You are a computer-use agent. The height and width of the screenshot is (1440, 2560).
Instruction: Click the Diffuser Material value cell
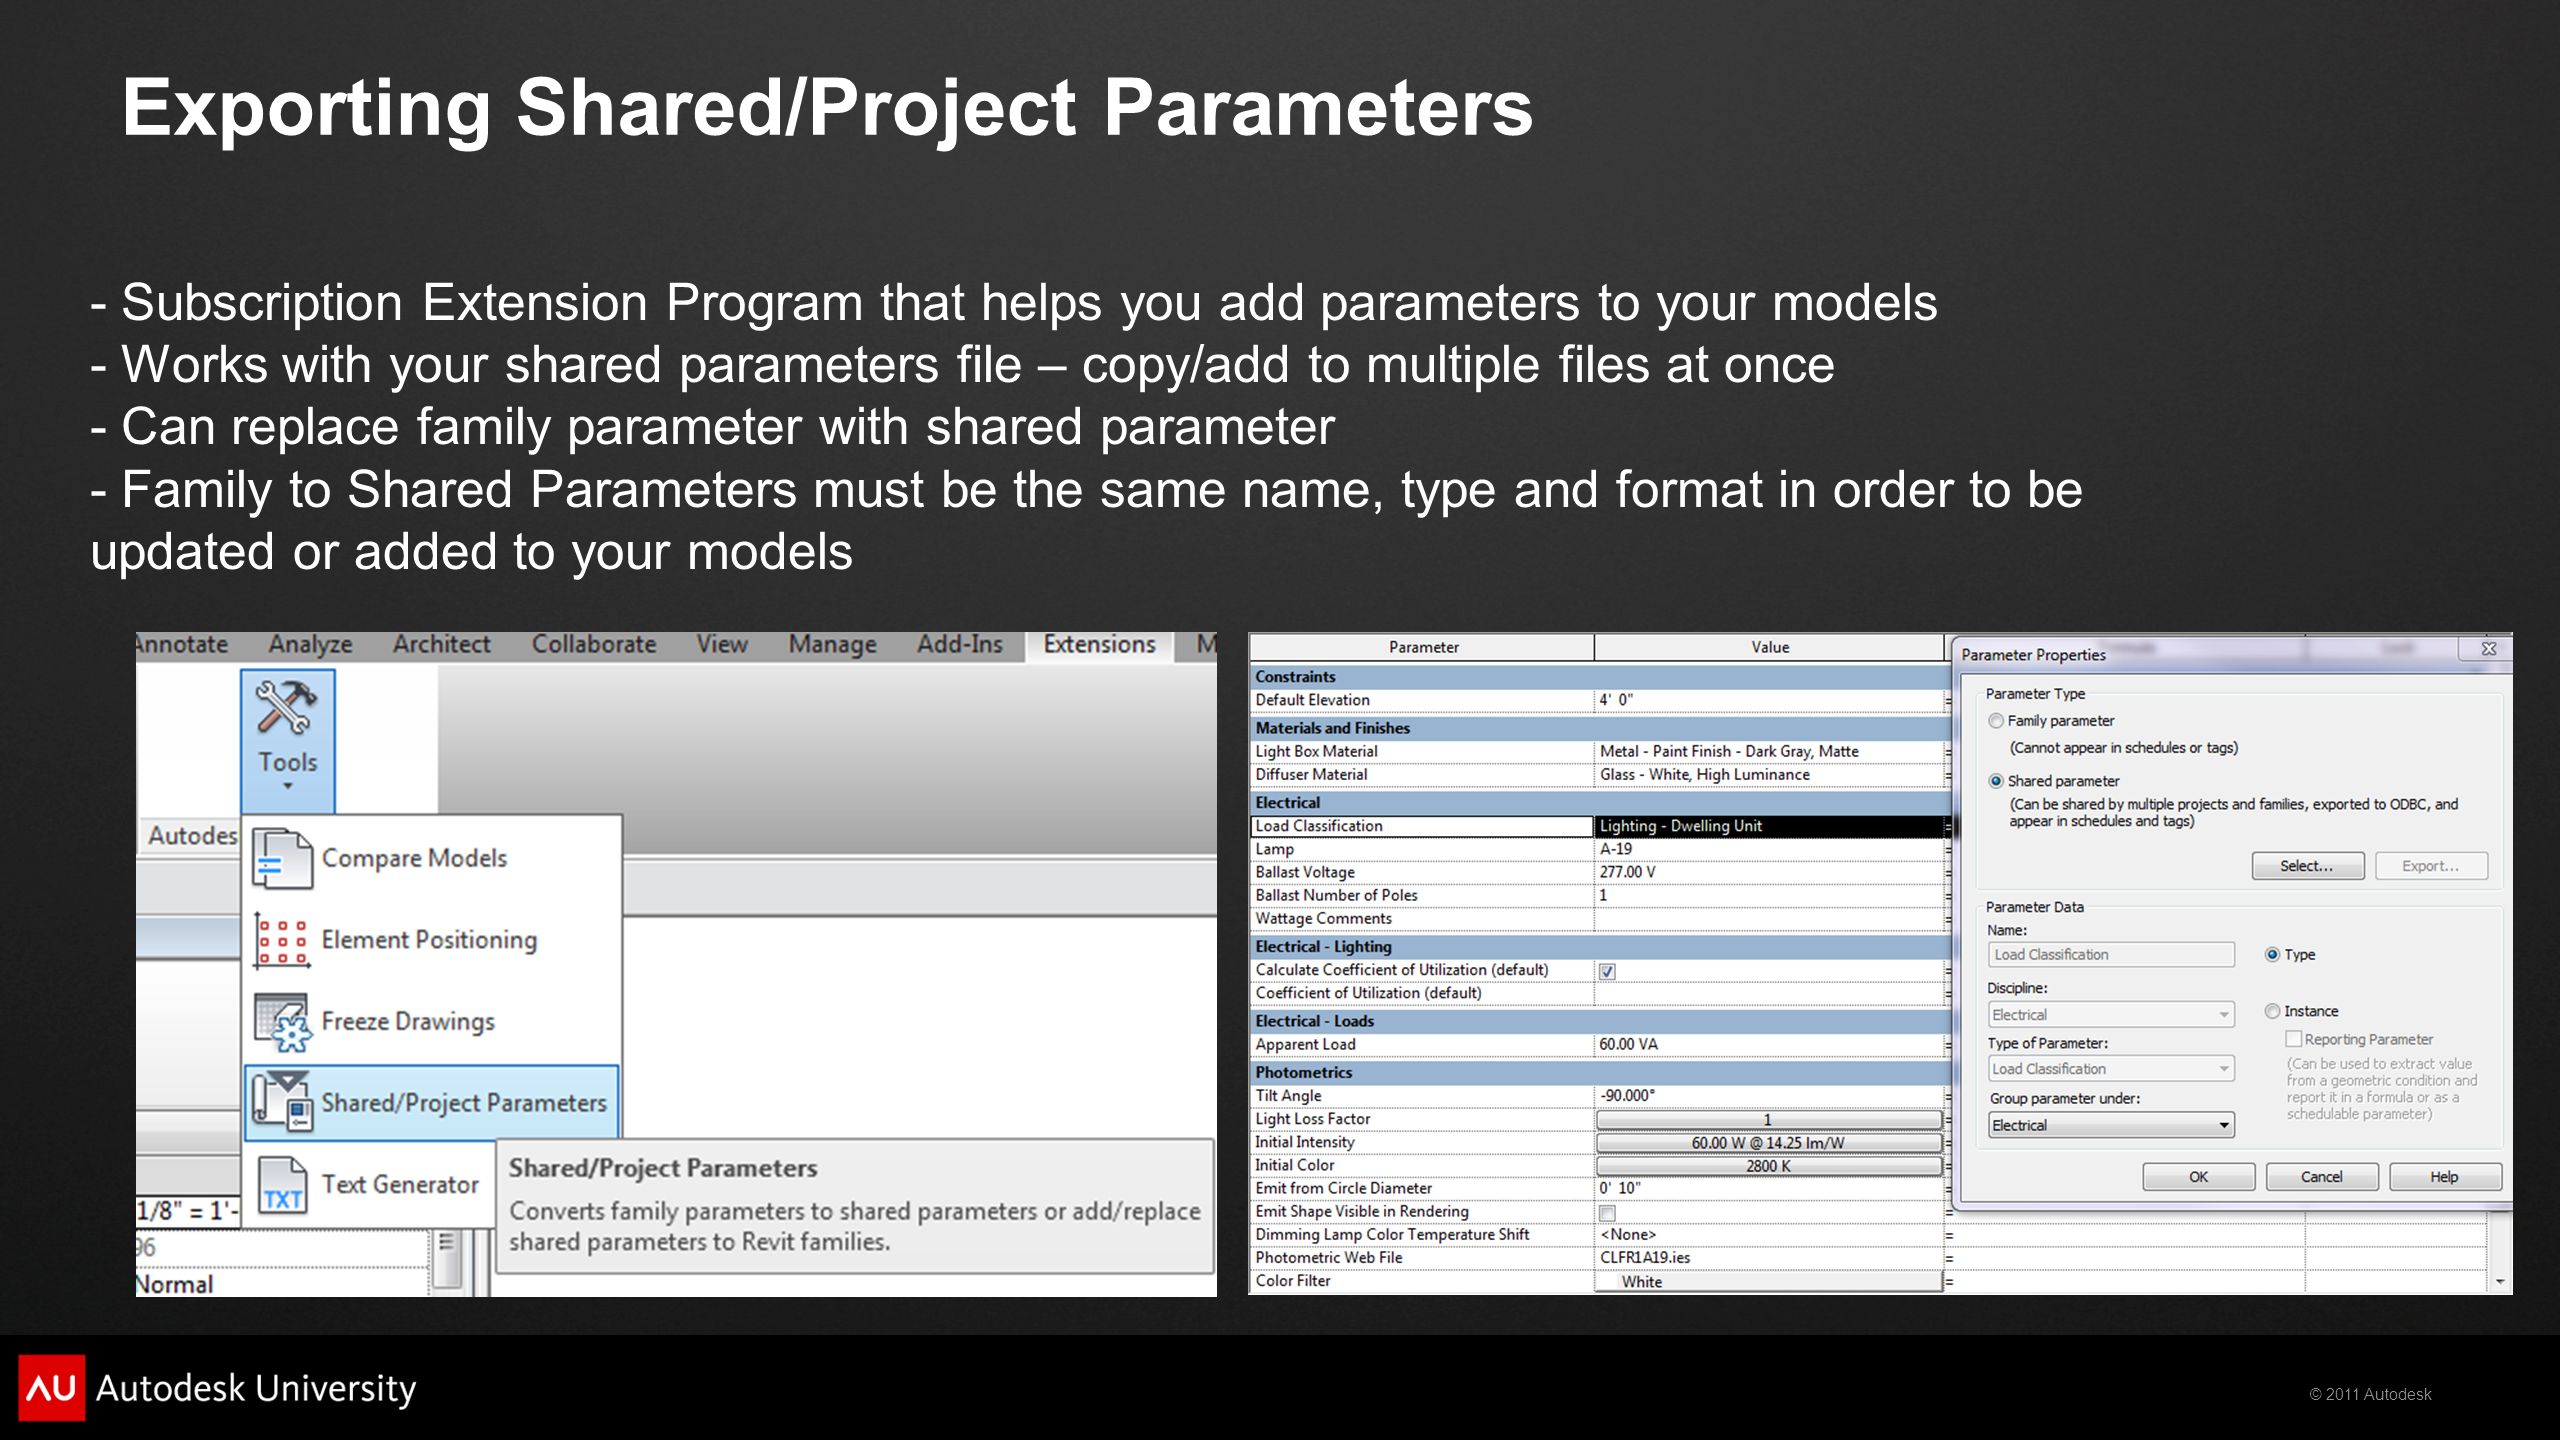[1768, 775]
